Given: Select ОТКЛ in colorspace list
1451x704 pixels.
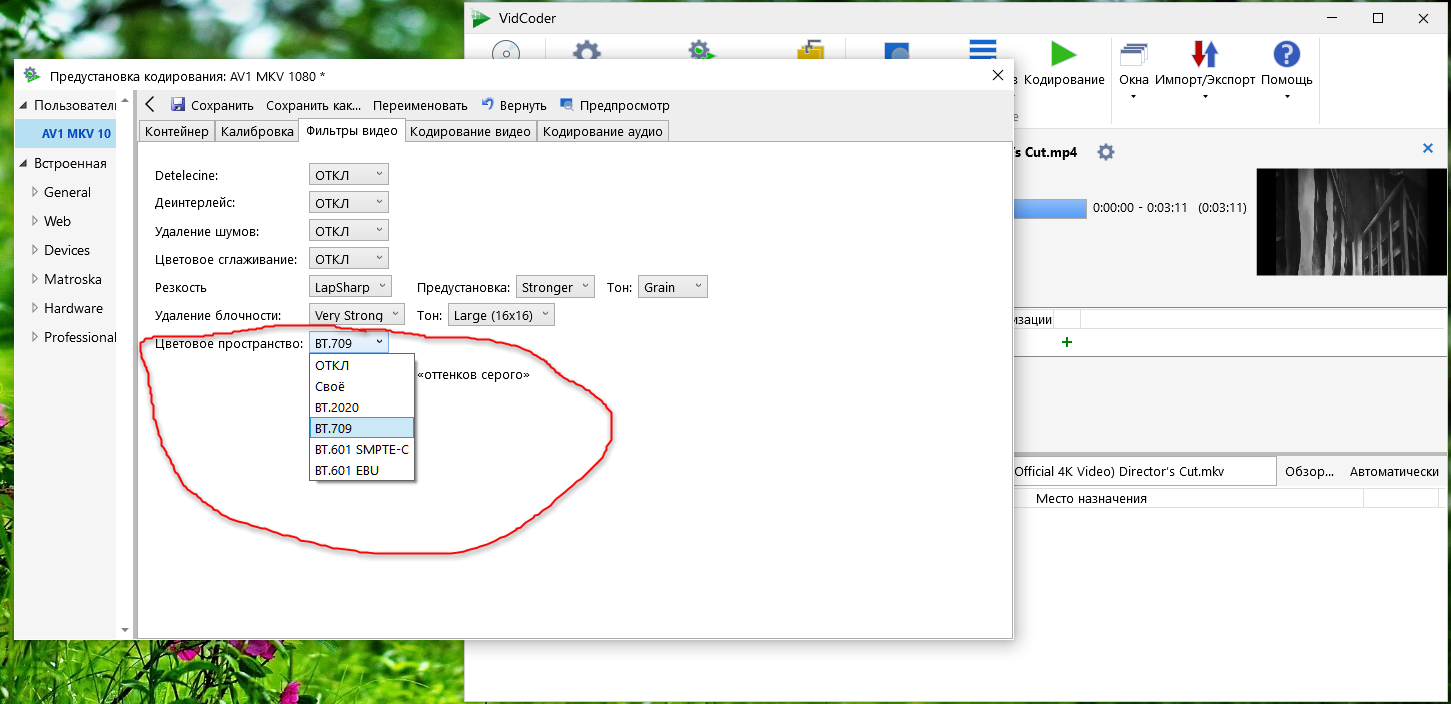Looking at the screenshot, I should (362, 365).
